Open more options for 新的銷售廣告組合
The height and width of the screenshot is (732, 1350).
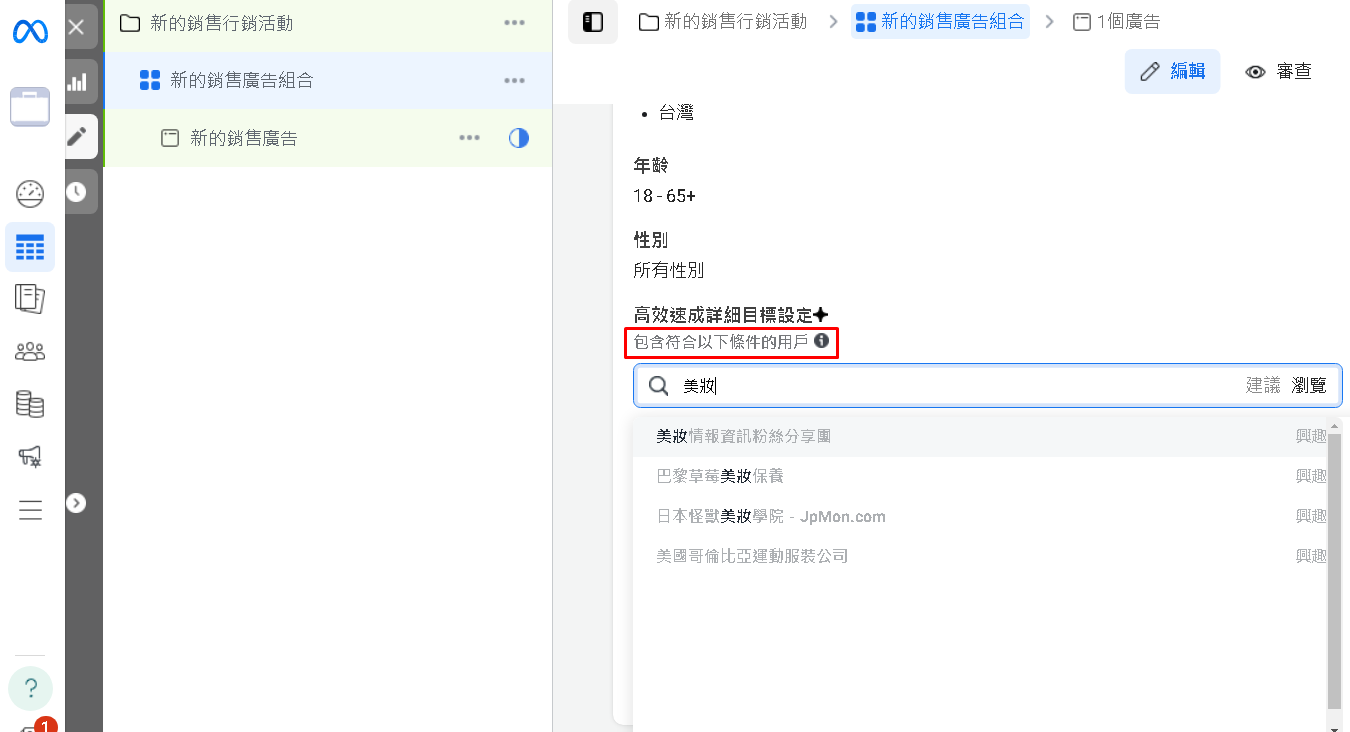514,81
